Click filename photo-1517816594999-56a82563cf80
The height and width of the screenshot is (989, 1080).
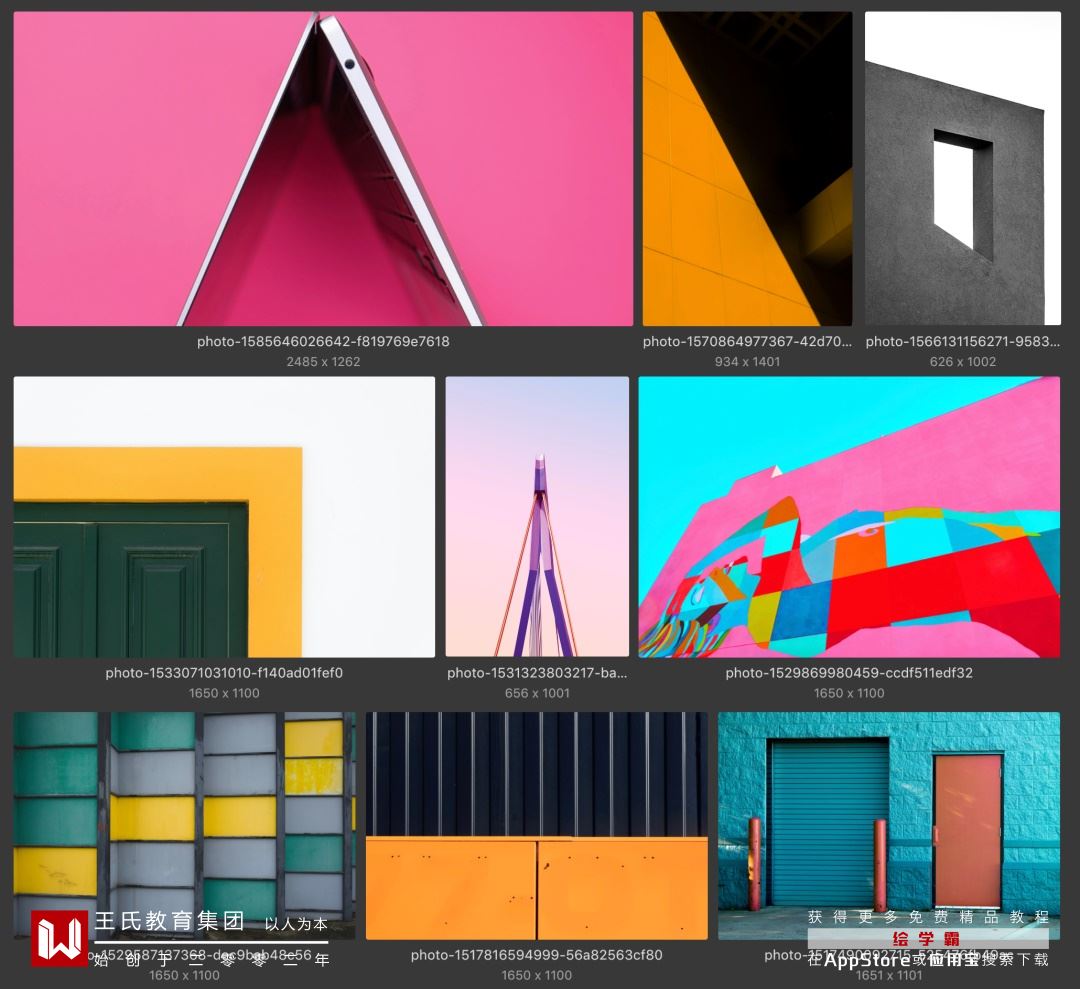pyautogui.click(x=537, y=955)
